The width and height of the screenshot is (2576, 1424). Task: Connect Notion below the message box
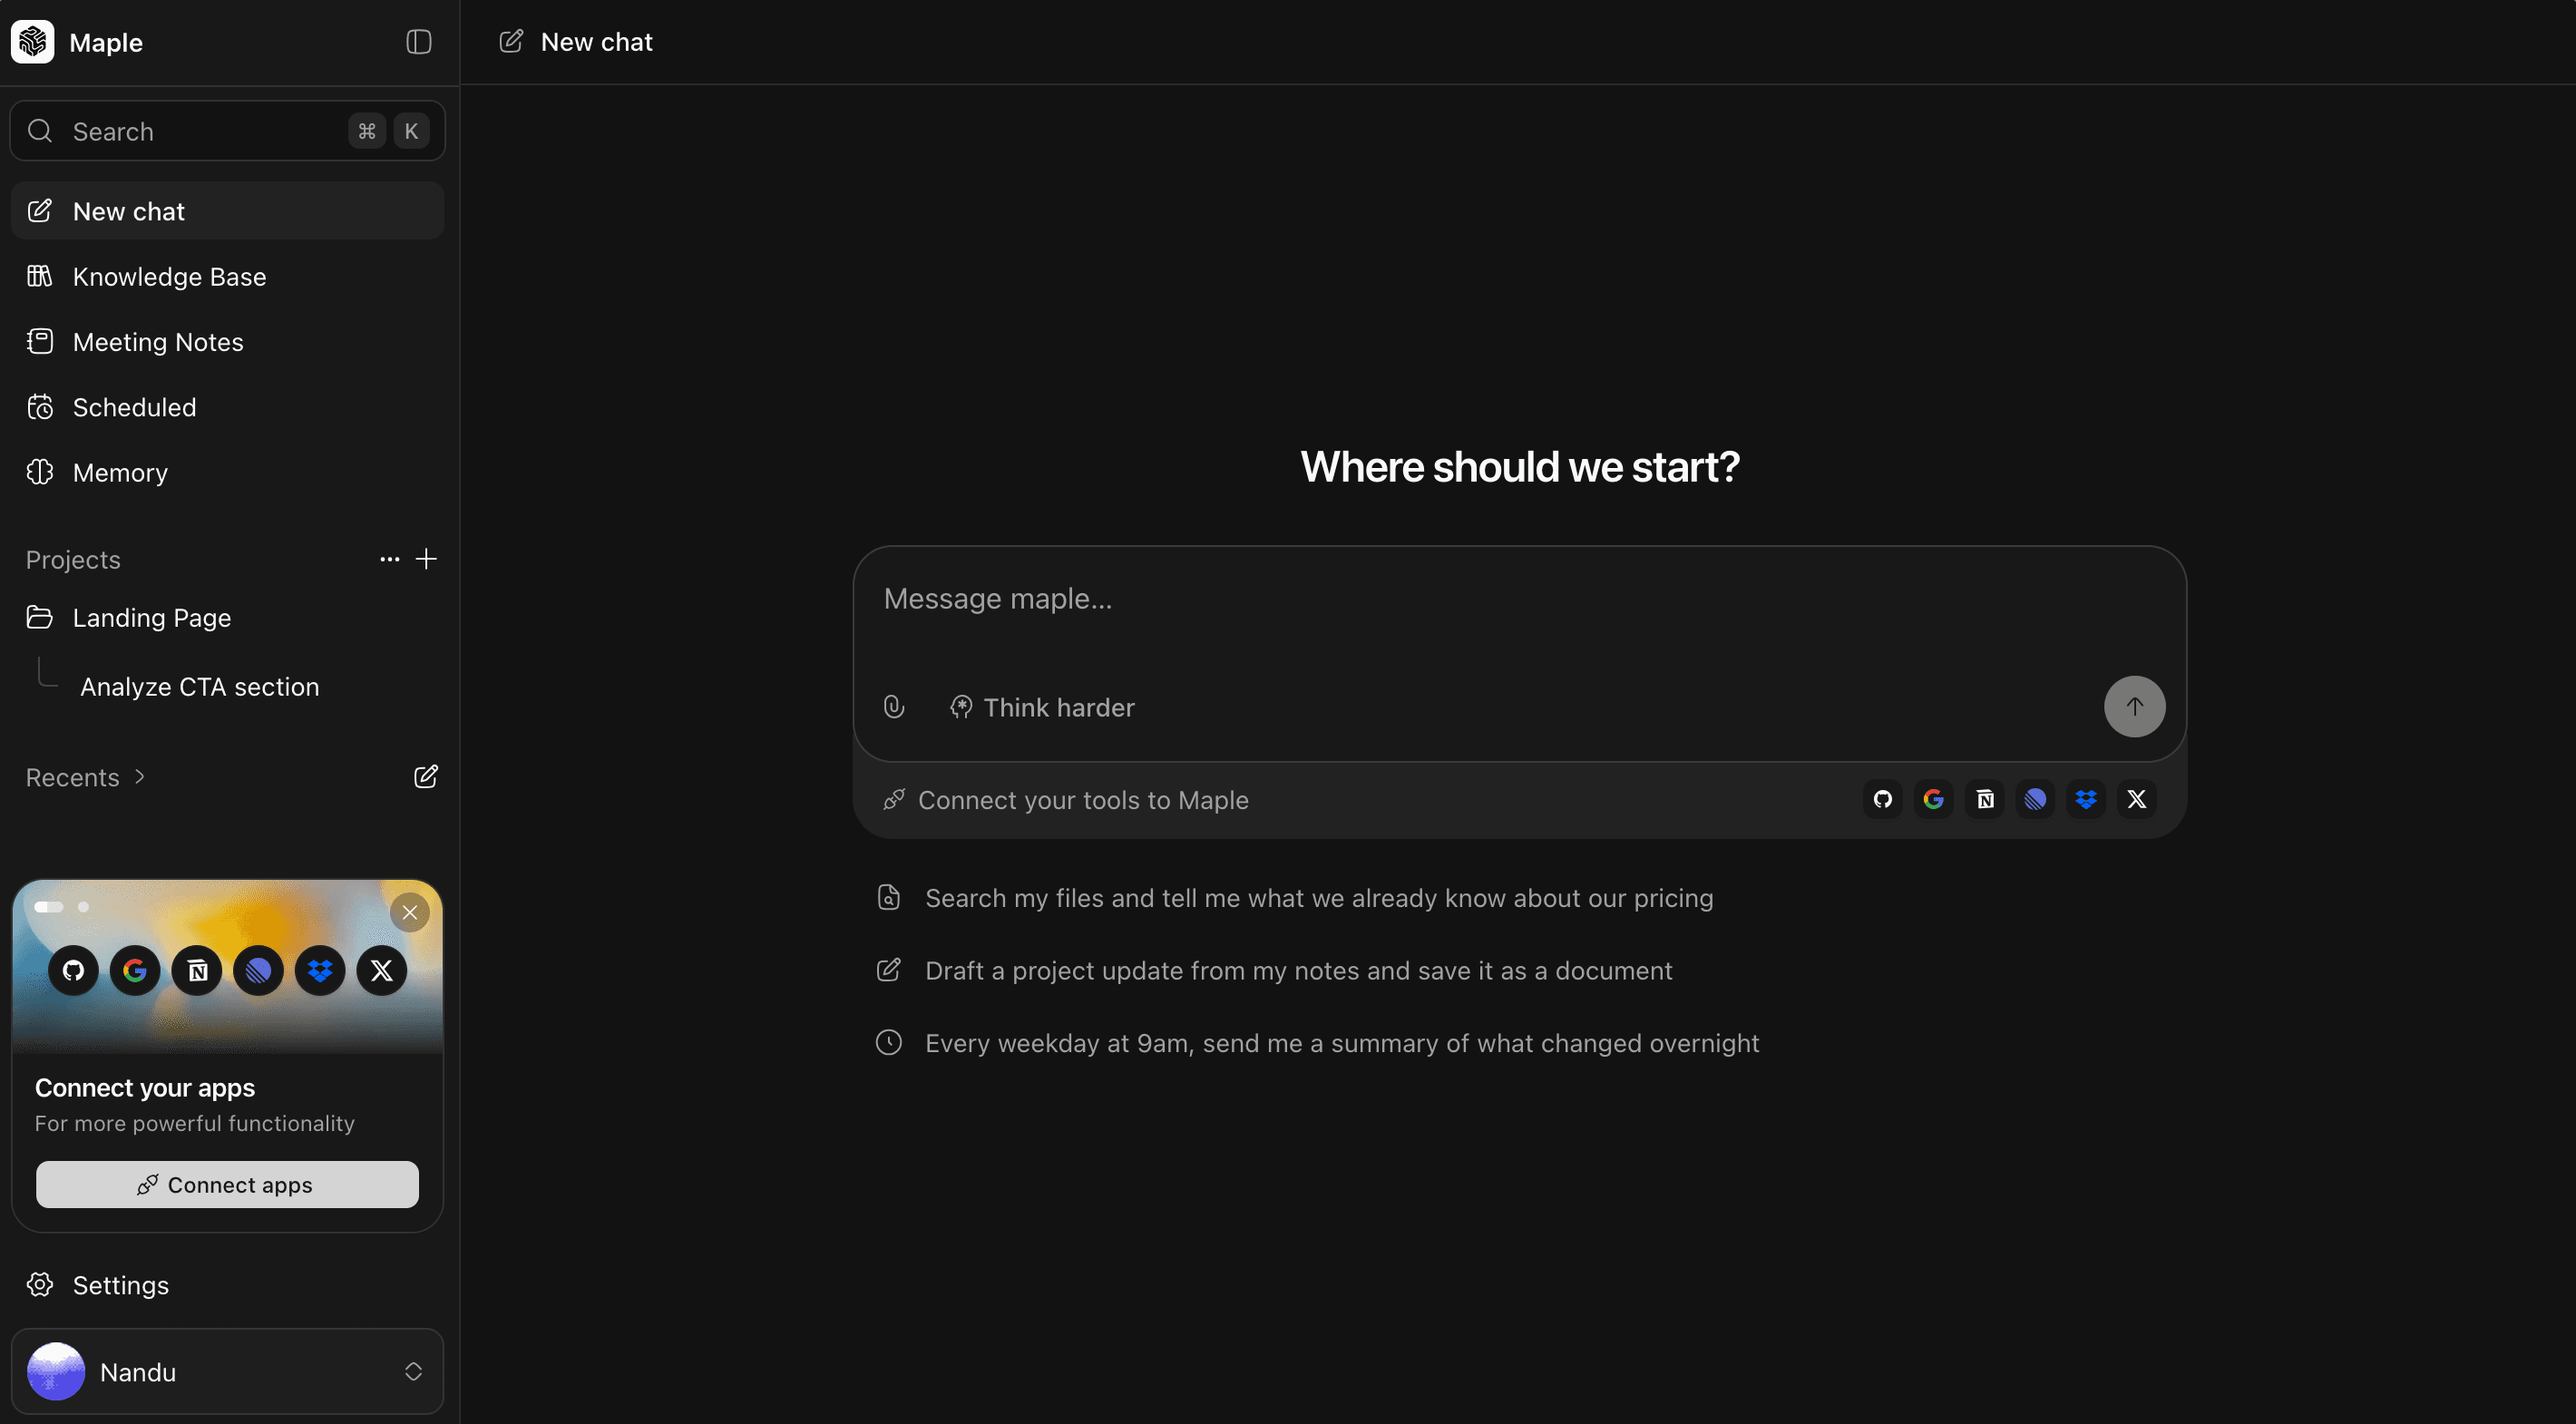(x=1985, y=799)
